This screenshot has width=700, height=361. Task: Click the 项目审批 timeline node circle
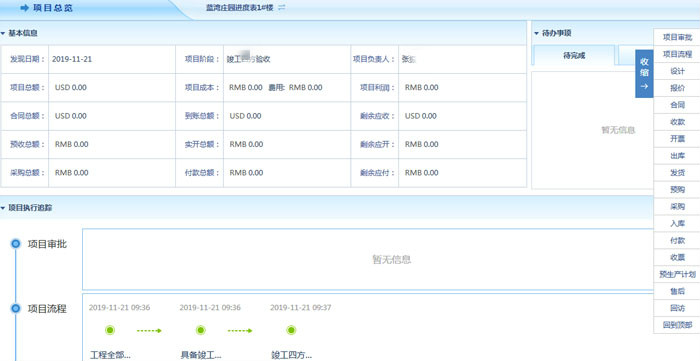(x=16, y=244)
